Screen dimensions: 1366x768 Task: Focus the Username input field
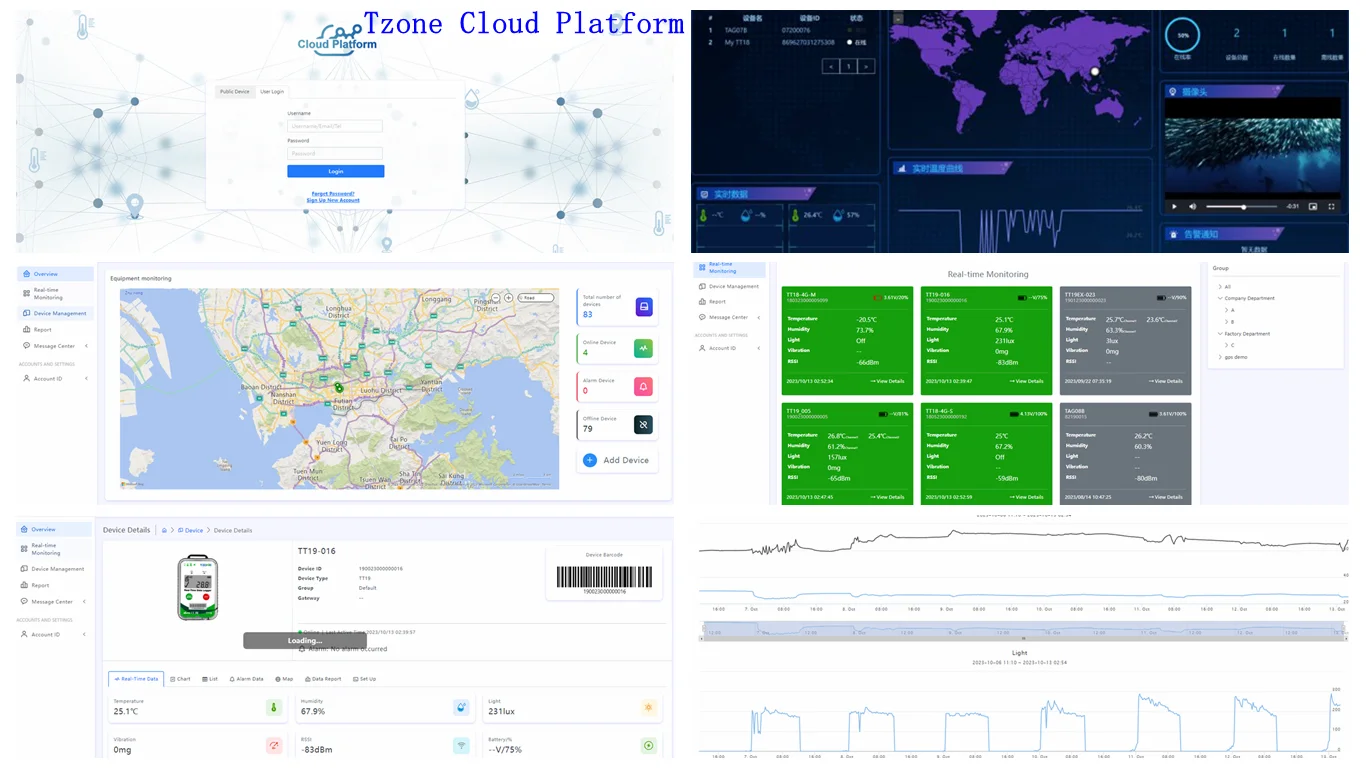(335, 126)
